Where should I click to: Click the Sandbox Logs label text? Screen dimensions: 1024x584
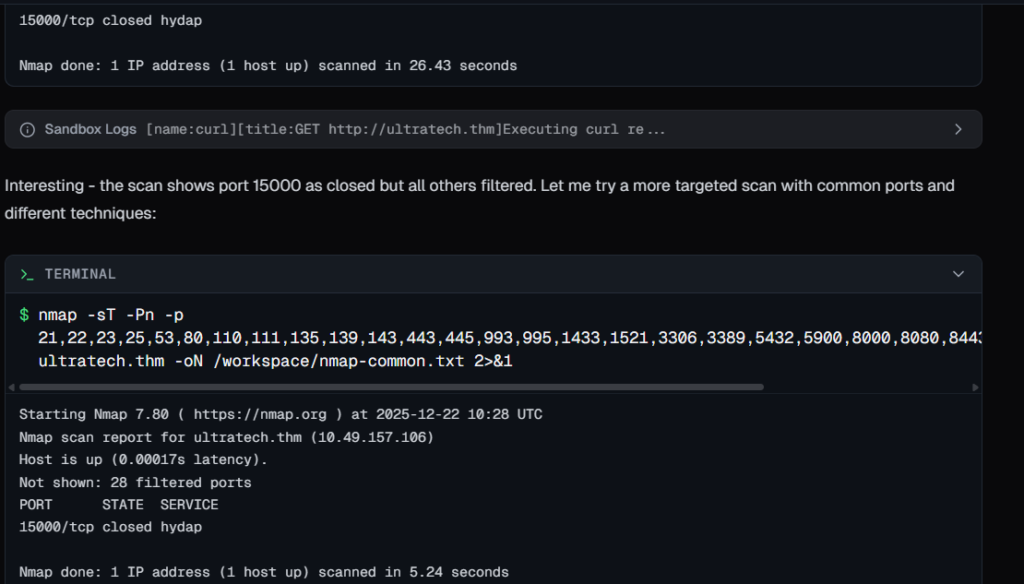coord(91,129)
